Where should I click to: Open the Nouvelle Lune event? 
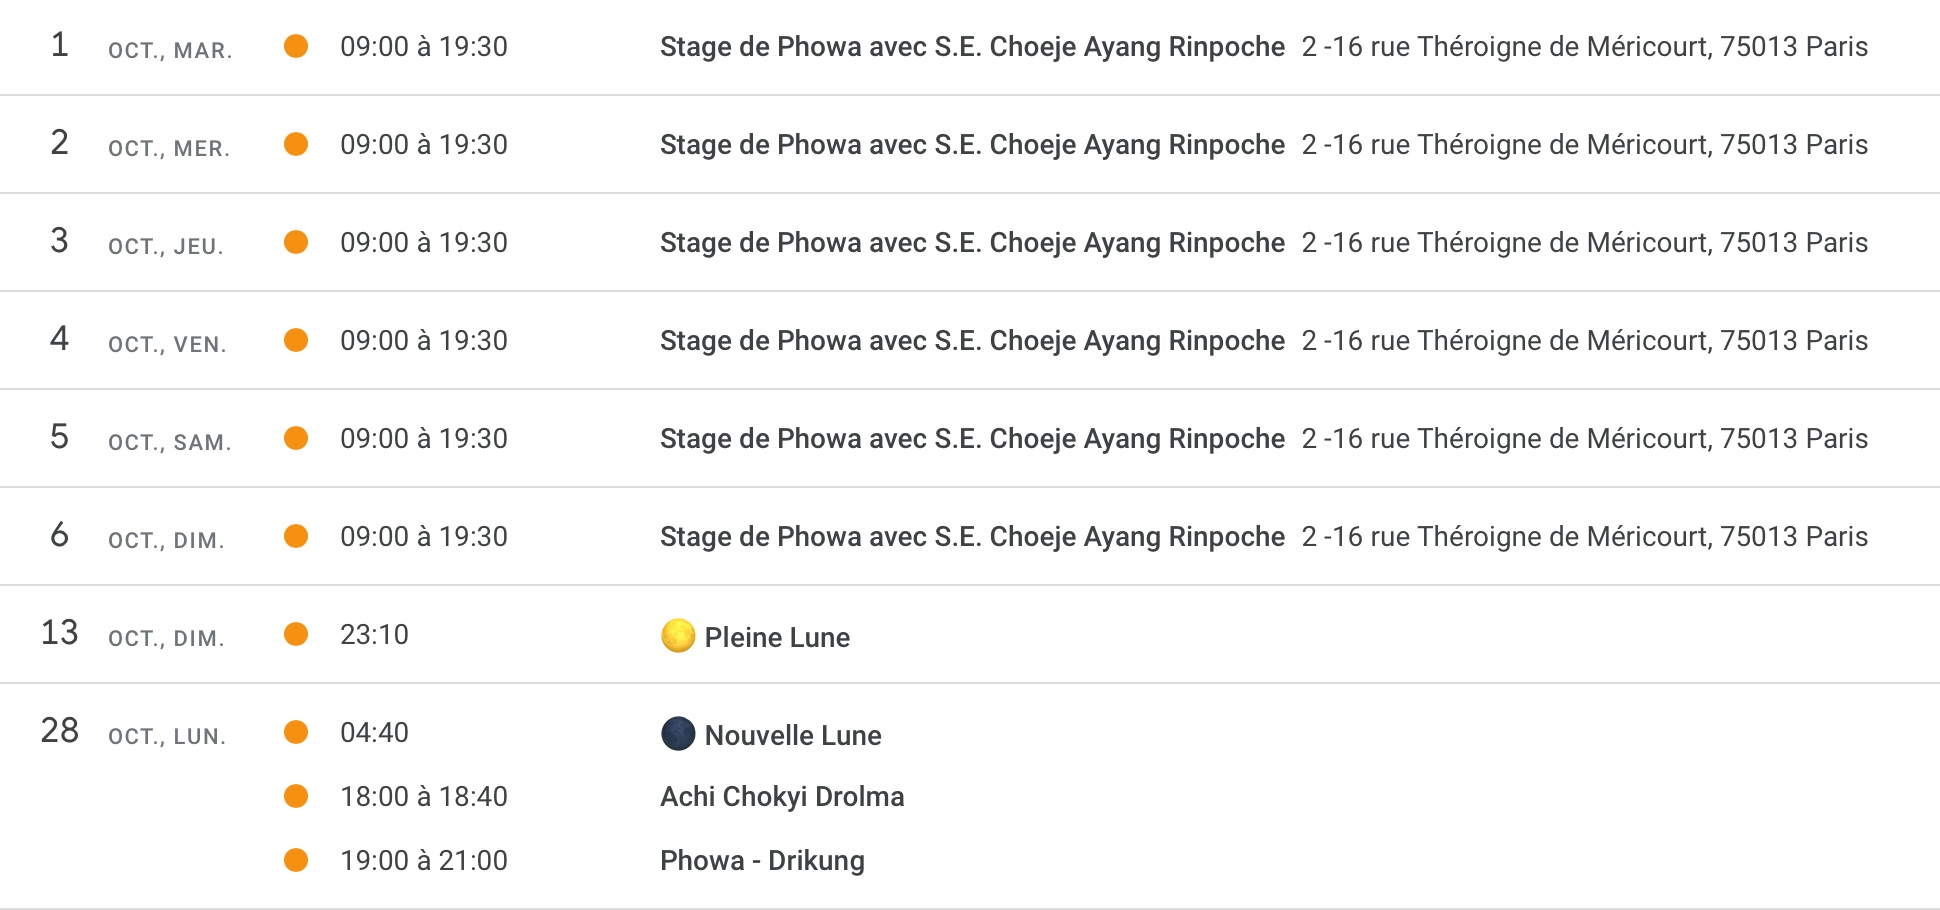pos(793,735)
